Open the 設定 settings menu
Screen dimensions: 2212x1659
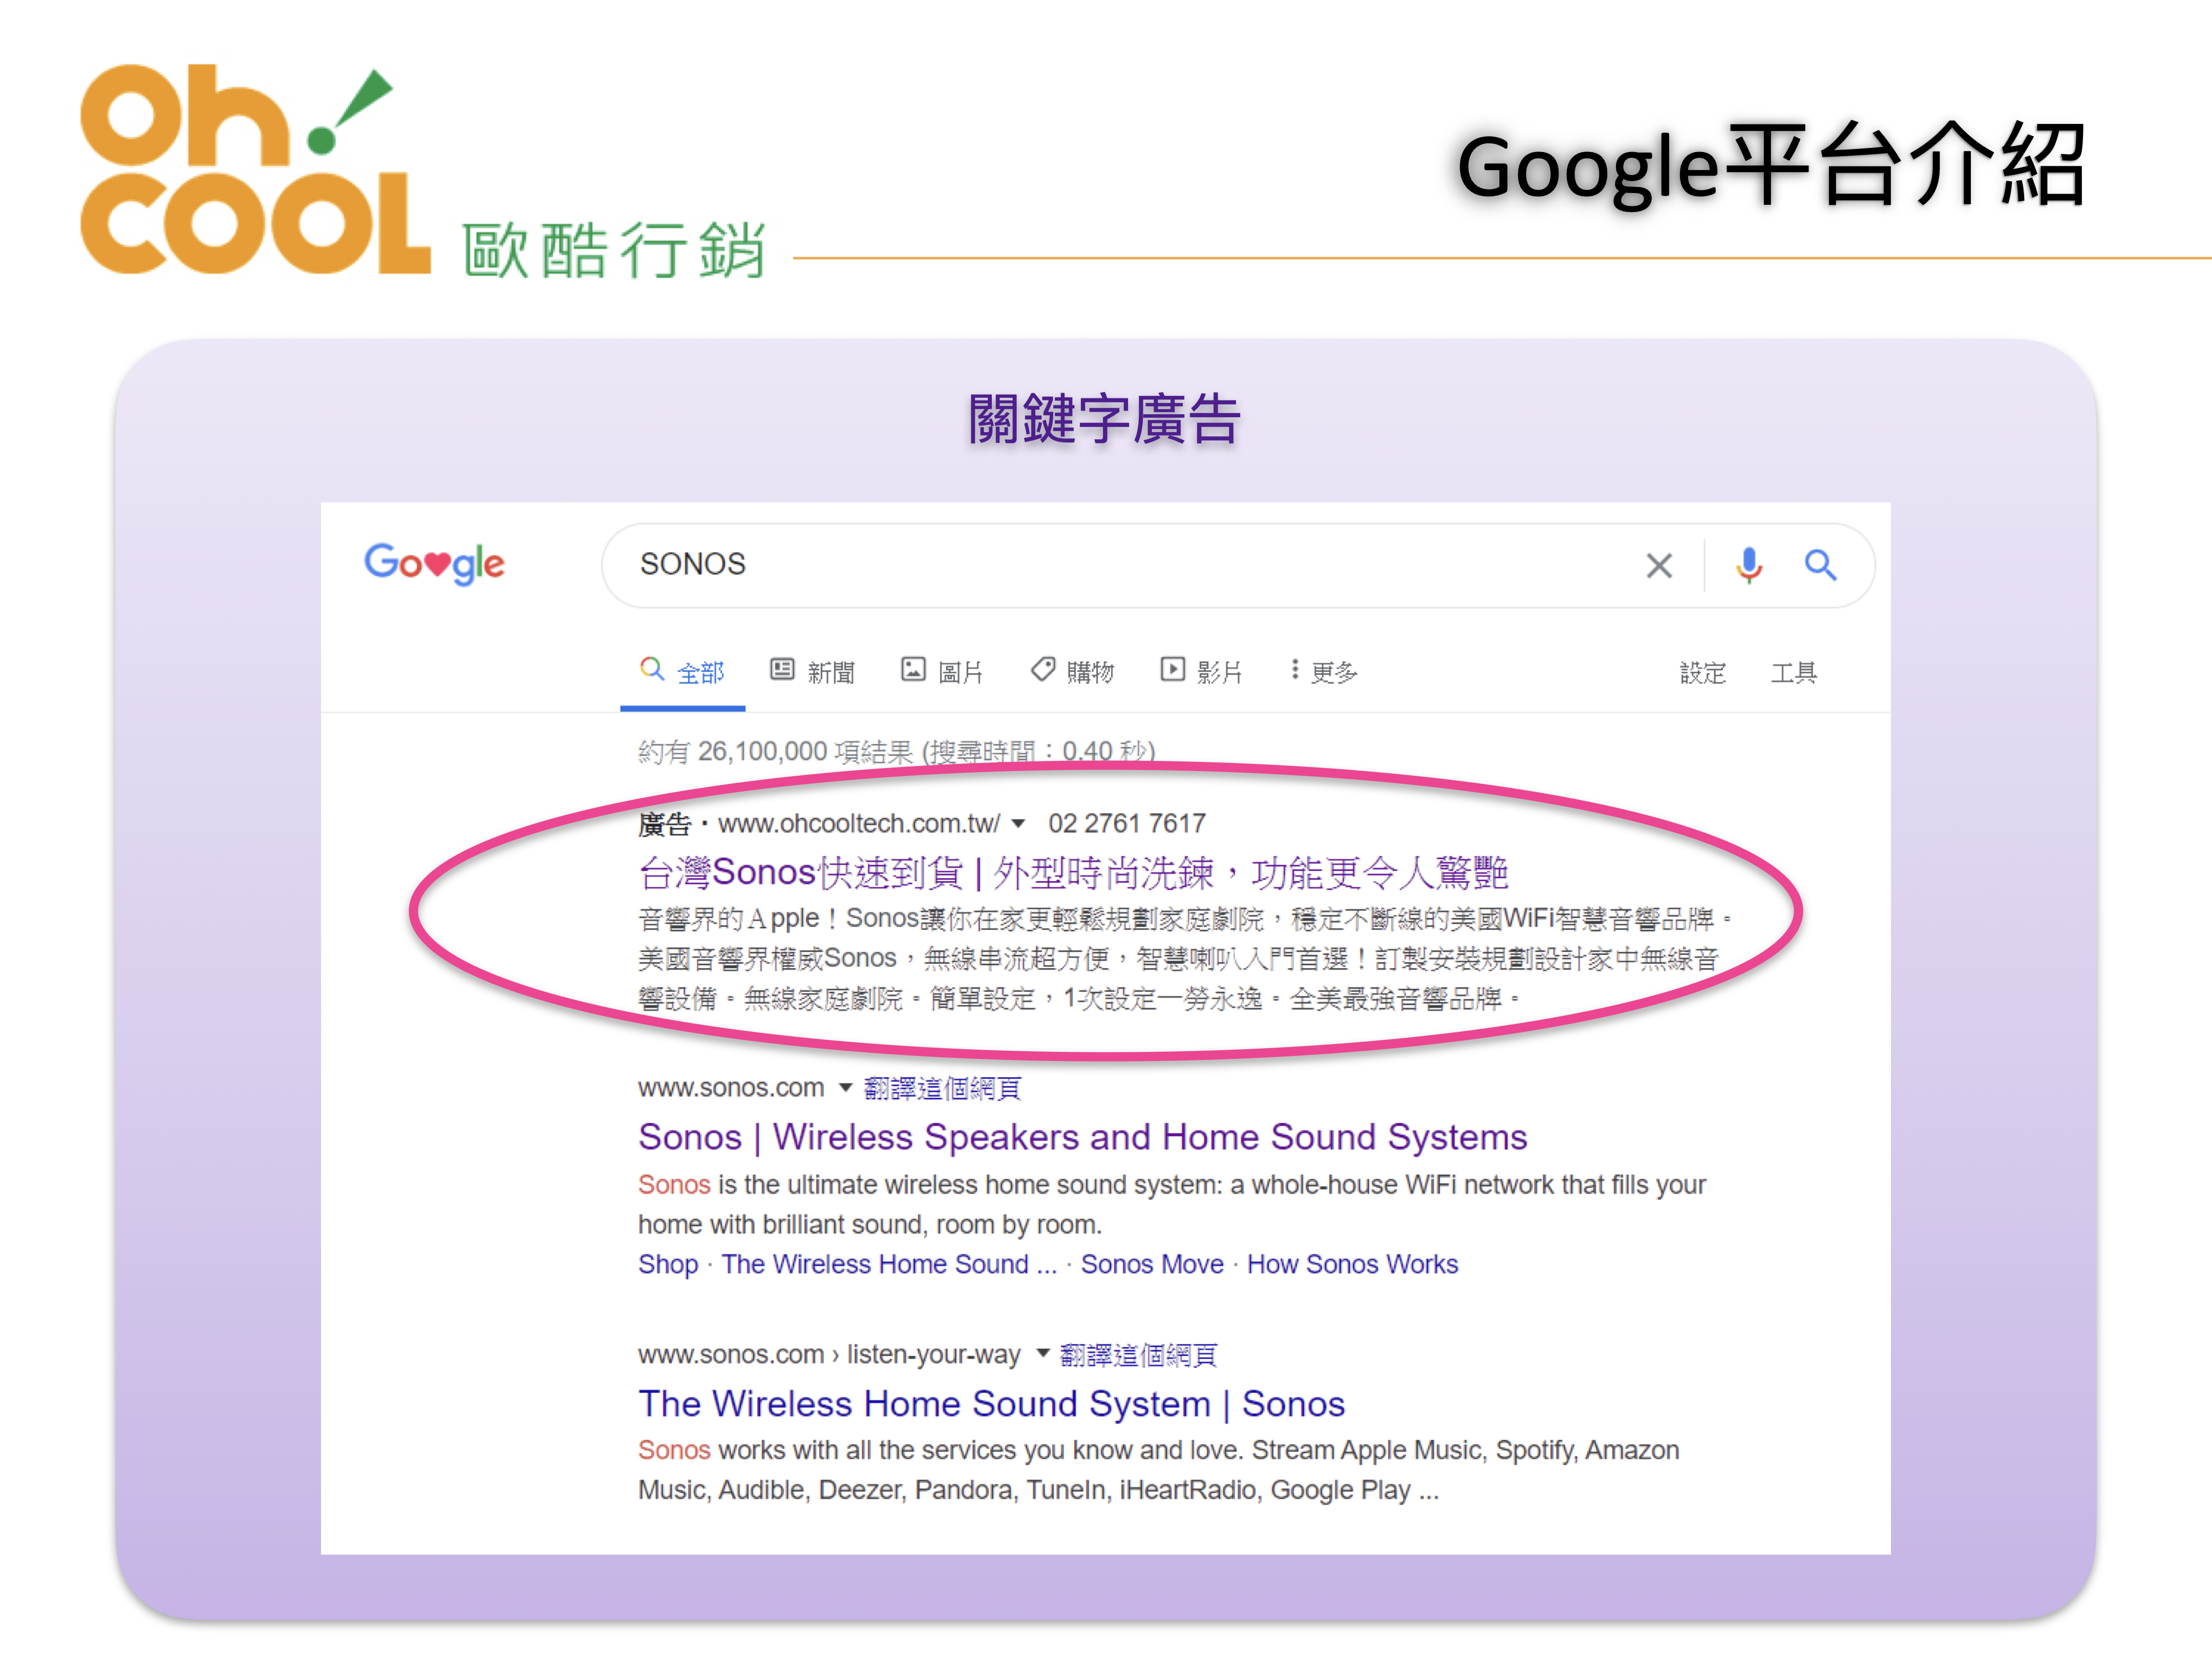tap(1703, 673)
